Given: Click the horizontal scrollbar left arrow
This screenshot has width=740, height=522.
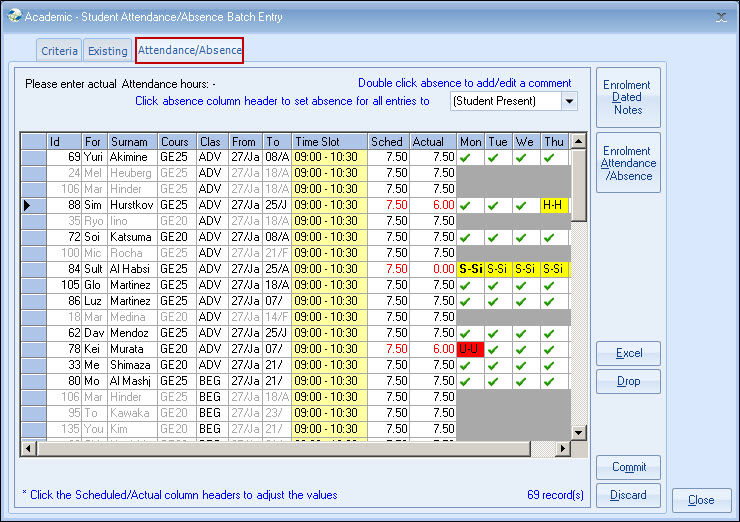Looking at the screenshot, I should (x=28, y=449).
